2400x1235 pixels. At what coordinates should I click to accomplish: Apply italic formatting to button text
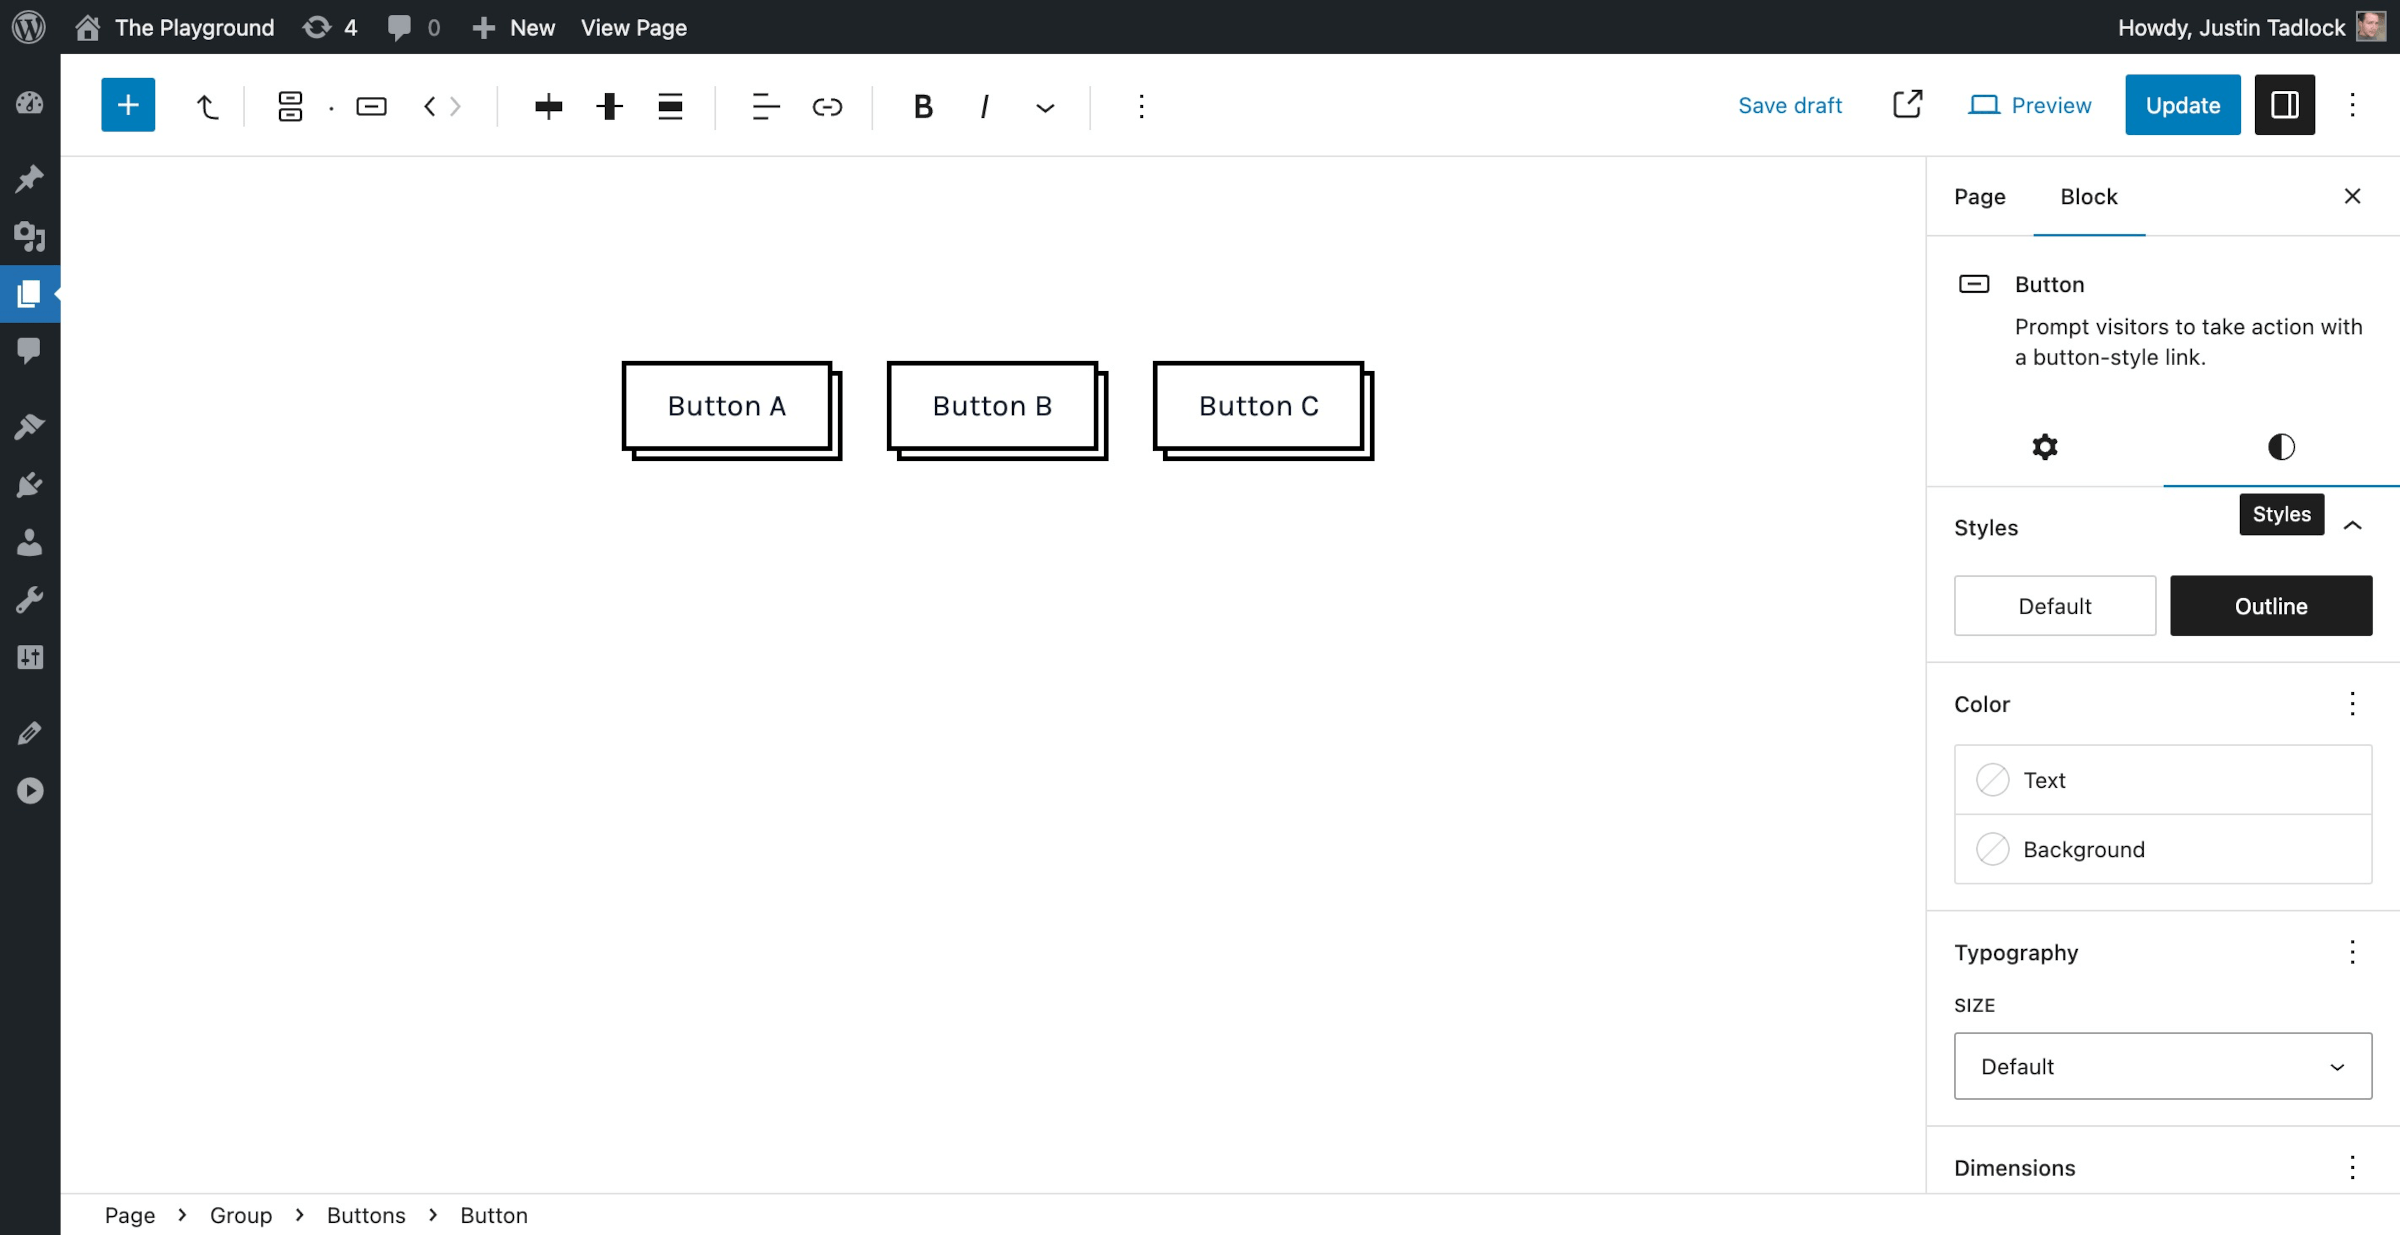(984, 106)
